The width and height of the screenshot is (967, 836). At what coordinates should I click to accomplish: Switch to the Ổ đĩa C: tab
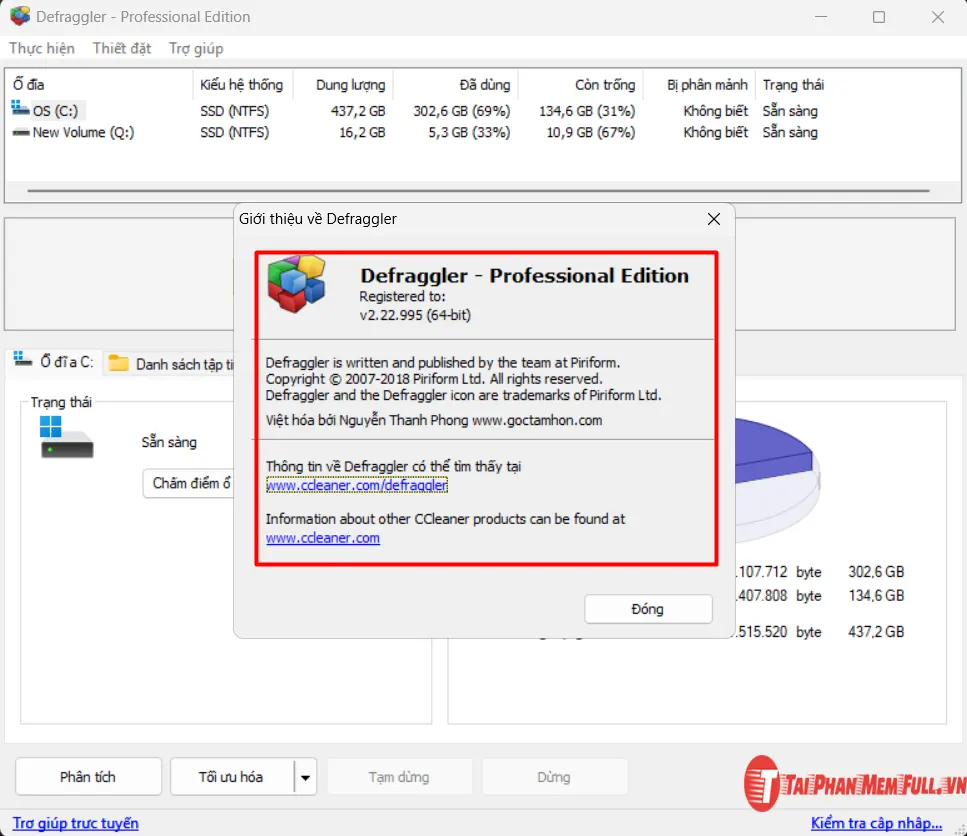[55, 362]
